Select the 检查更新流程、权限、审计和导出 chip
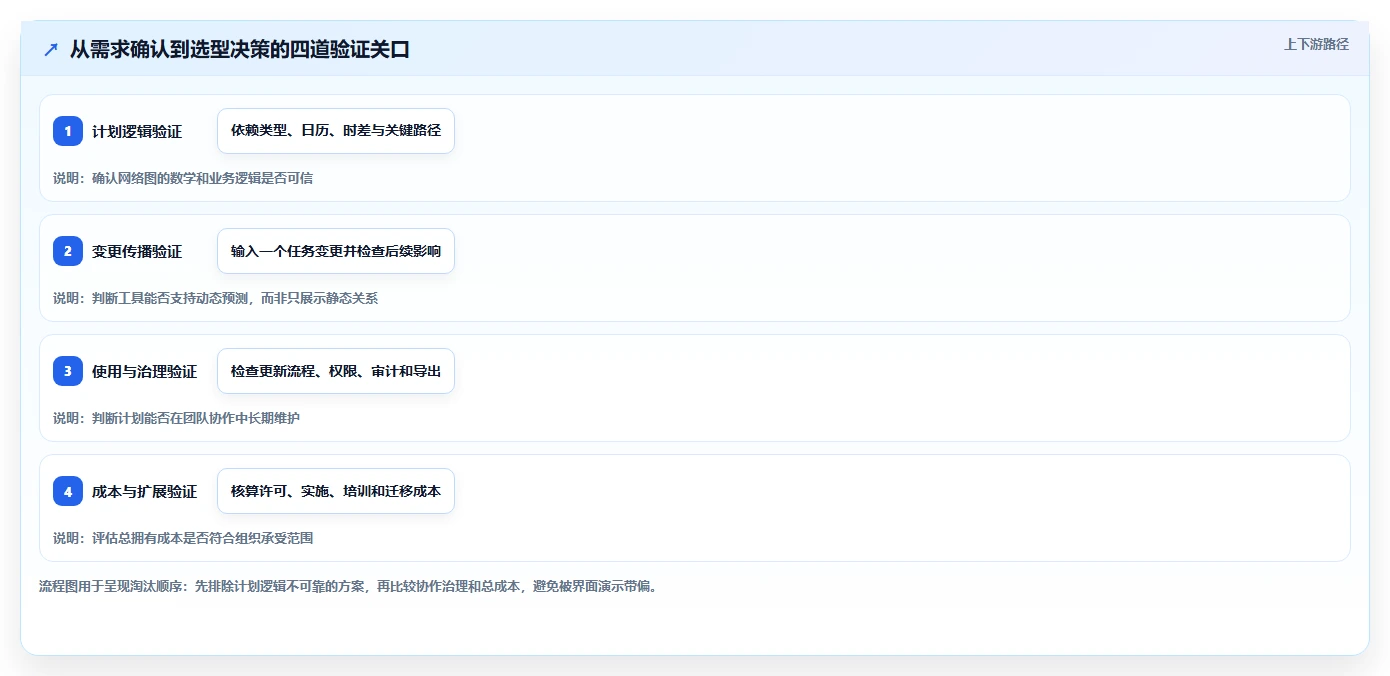This screenshot has width=1390, height=676. 336,371
